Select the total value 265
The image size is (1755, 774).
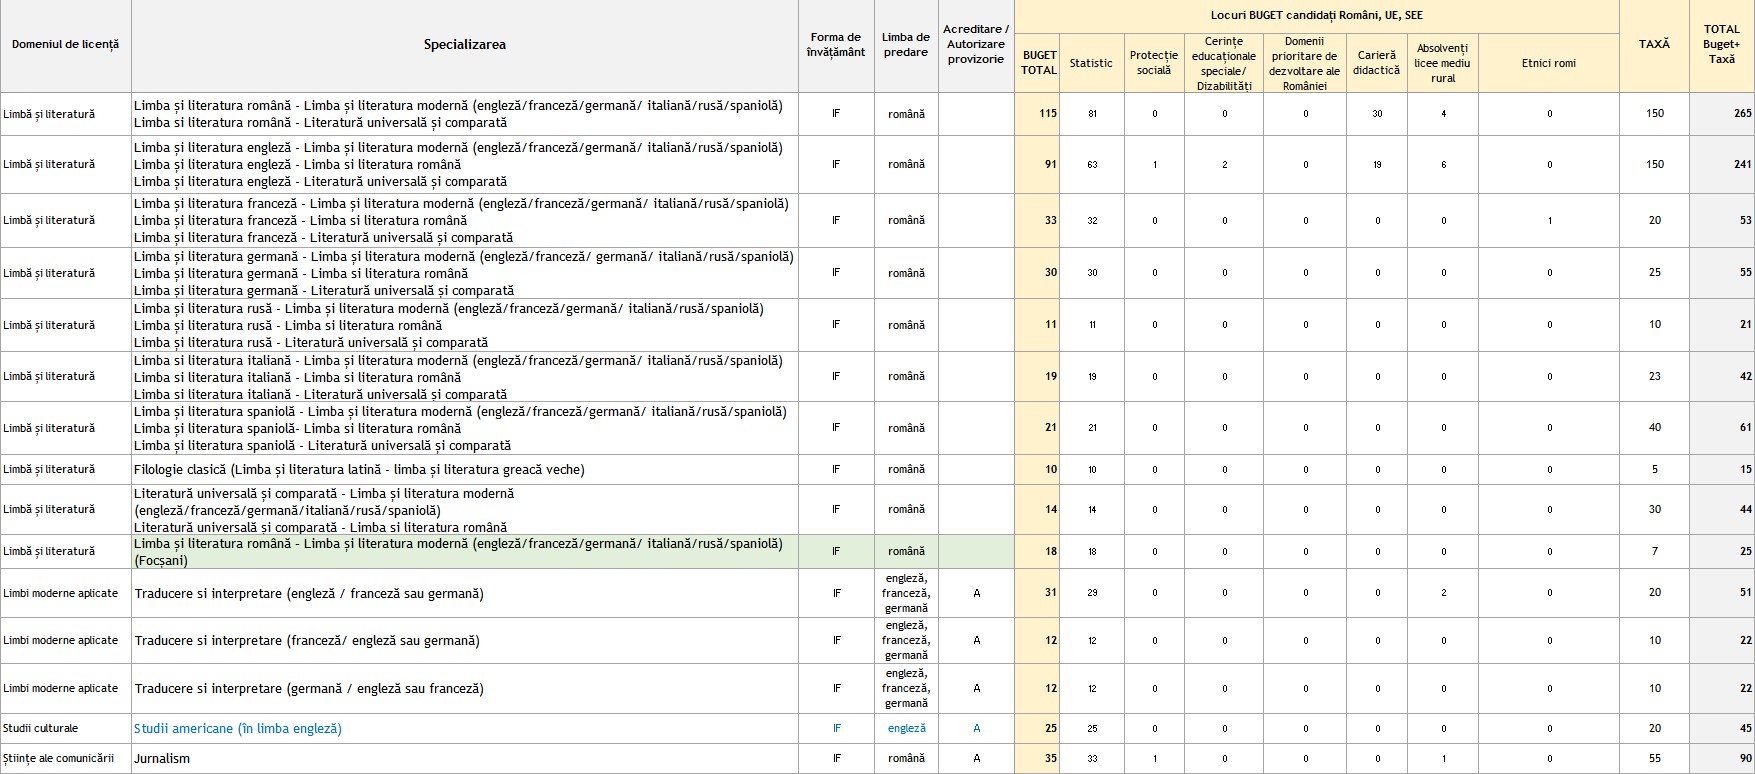1722,114
